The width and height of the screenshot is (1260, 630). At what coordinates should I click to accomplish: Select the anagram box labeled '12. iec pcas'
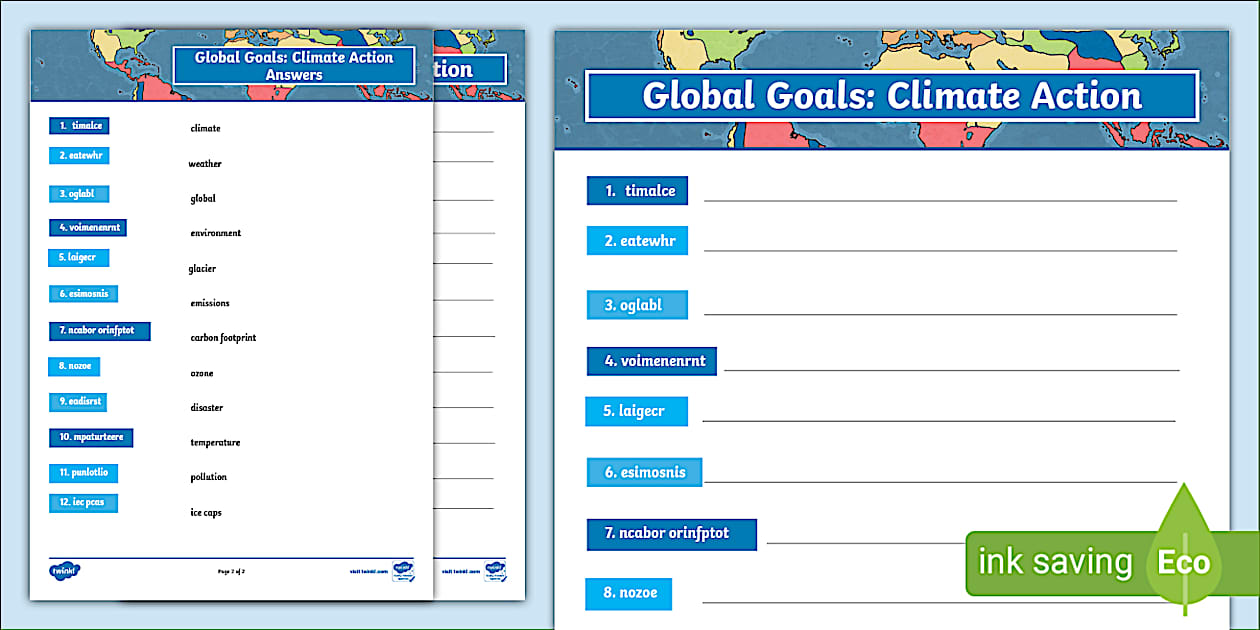(x=84, y=503)
